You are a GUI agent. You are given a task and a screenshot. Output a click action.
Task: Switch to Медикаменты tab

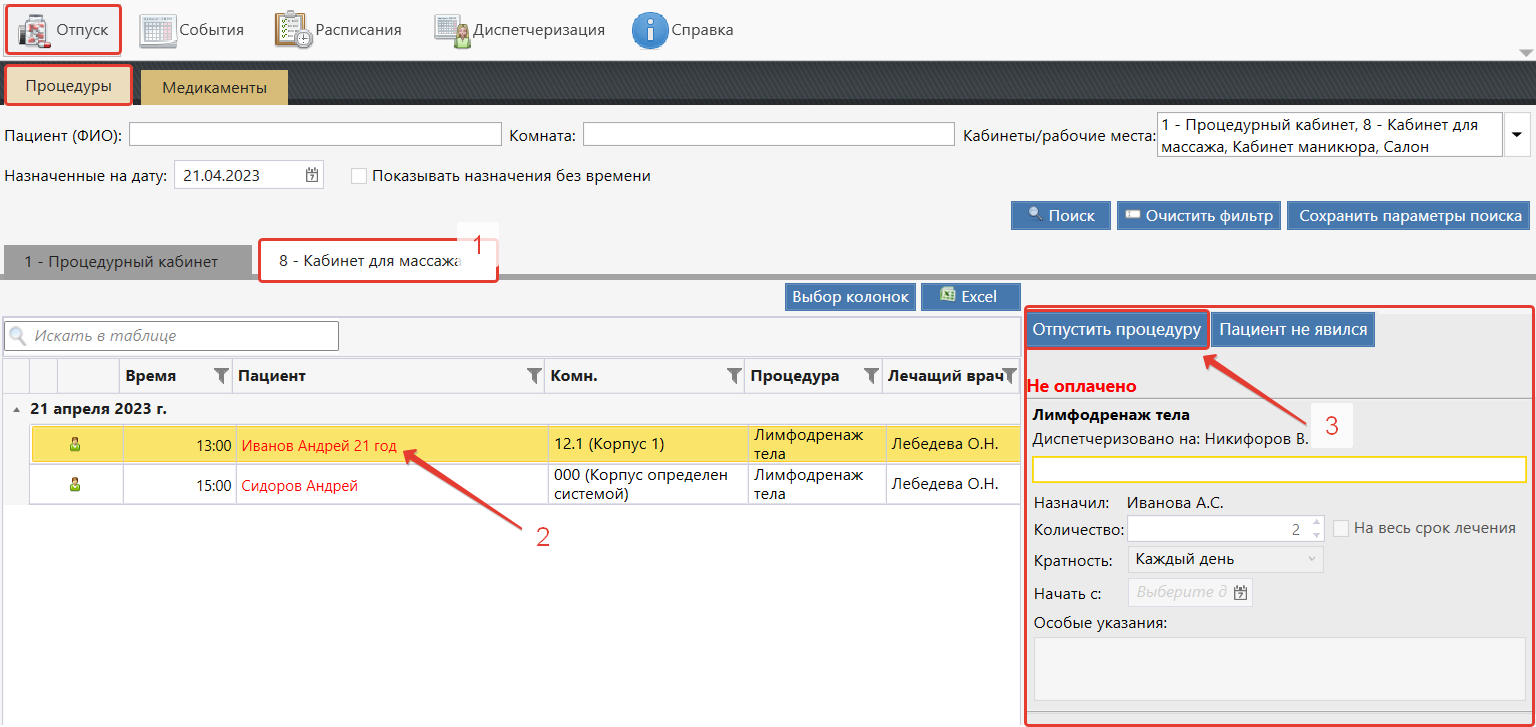(x=214, y=87)
